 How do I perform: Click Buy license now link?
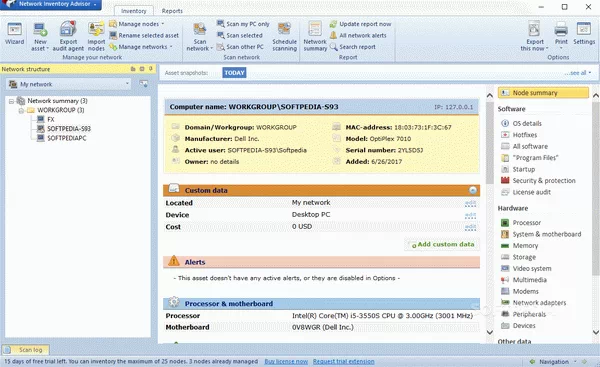[x=286, y=361]
